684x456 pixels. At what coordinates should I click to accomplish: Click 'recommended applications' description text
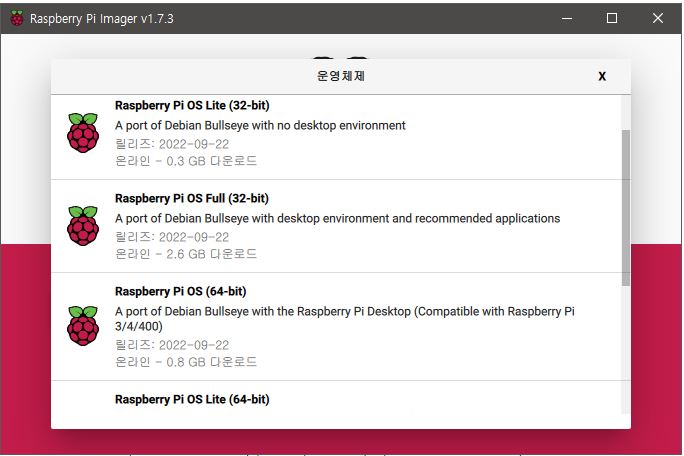[487, 218]
